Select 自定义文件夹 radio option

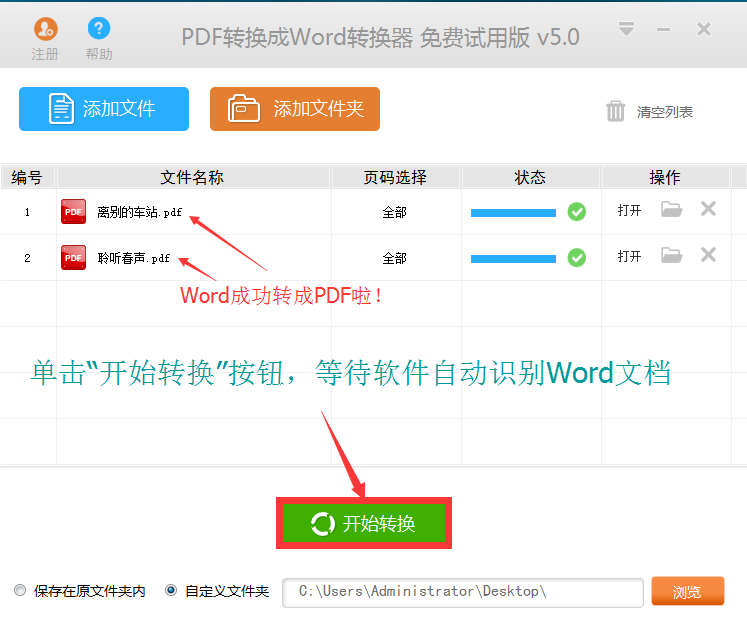[x=171, y=590]
